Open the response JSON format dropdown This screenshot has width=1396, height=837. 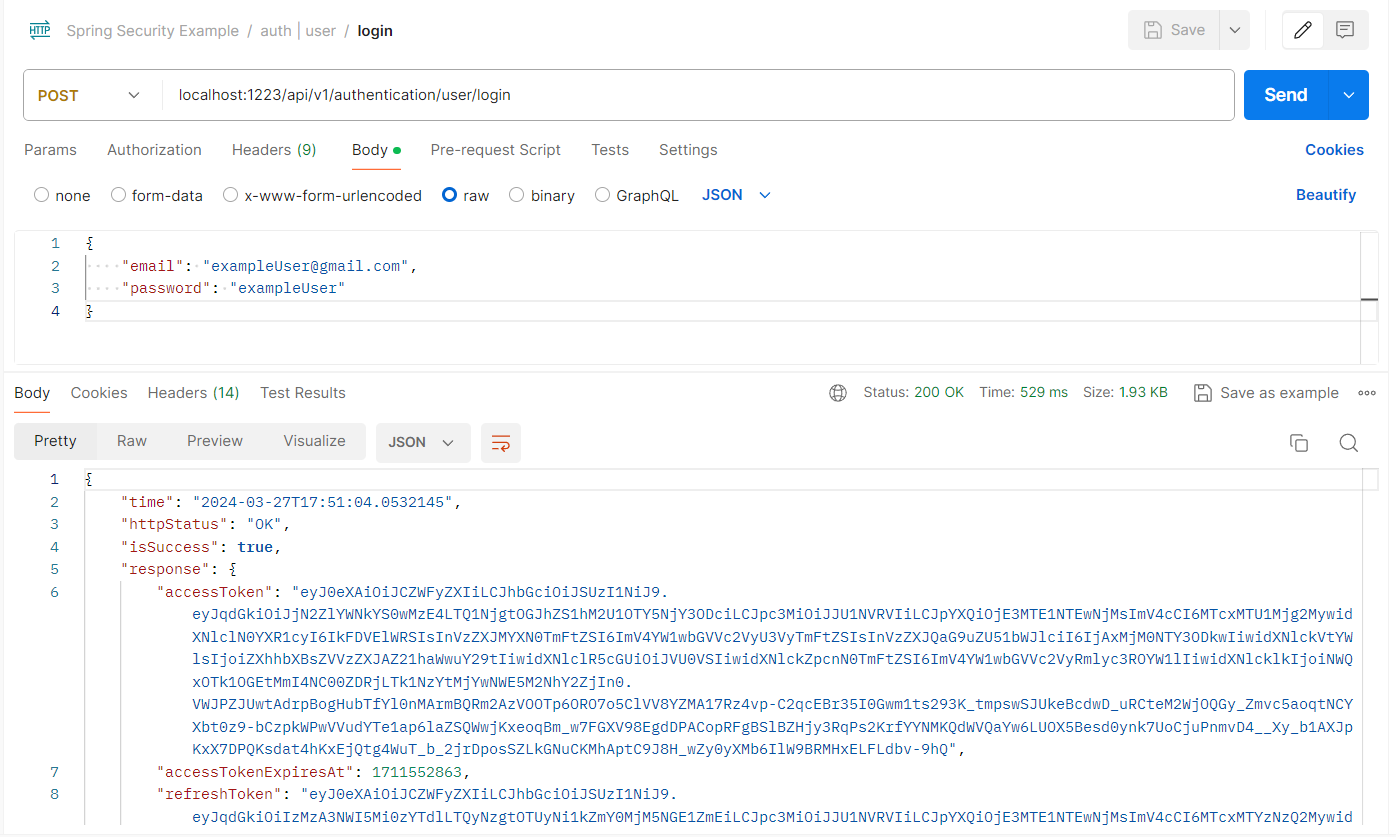423,442
